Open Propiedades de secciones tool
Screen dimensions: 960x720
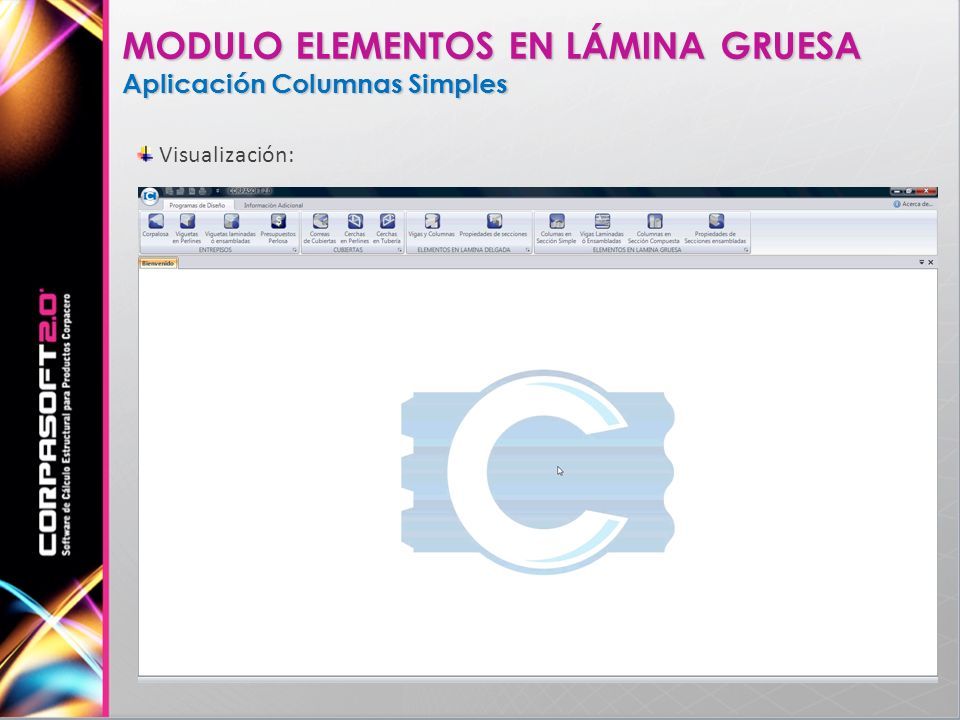coord(493,226)
